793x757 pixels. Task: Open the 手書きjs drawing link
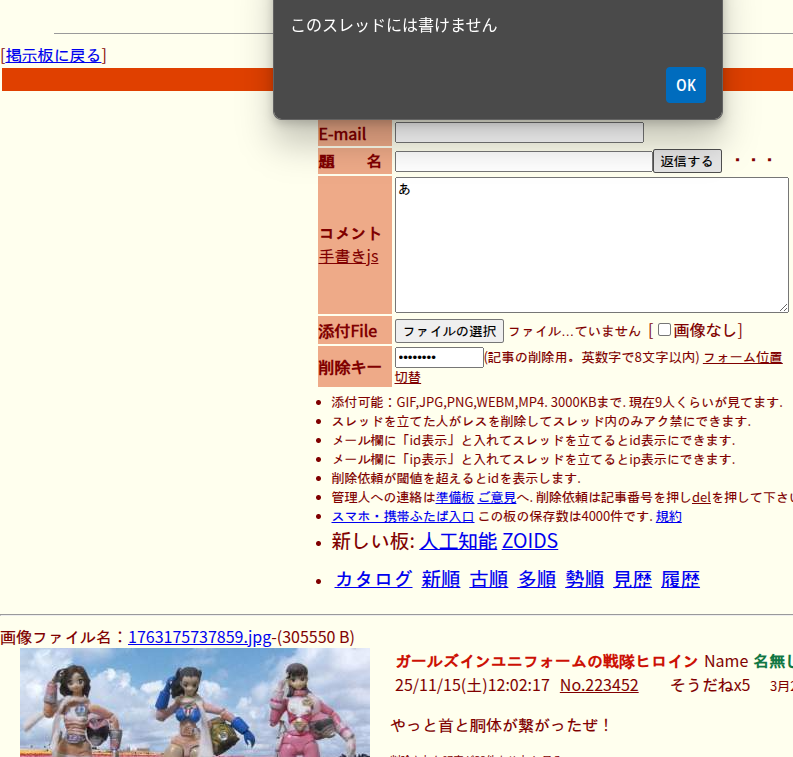348,256
